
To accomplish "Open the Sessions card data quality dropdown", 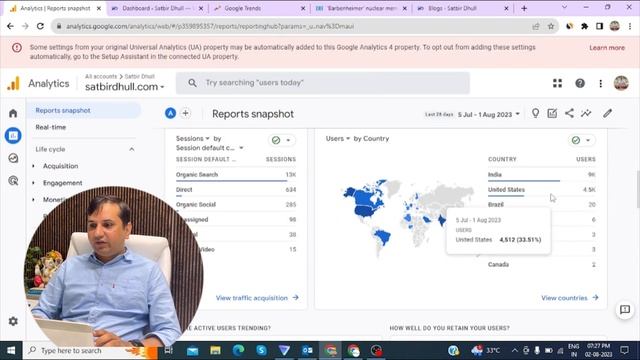I will [282, 140].
